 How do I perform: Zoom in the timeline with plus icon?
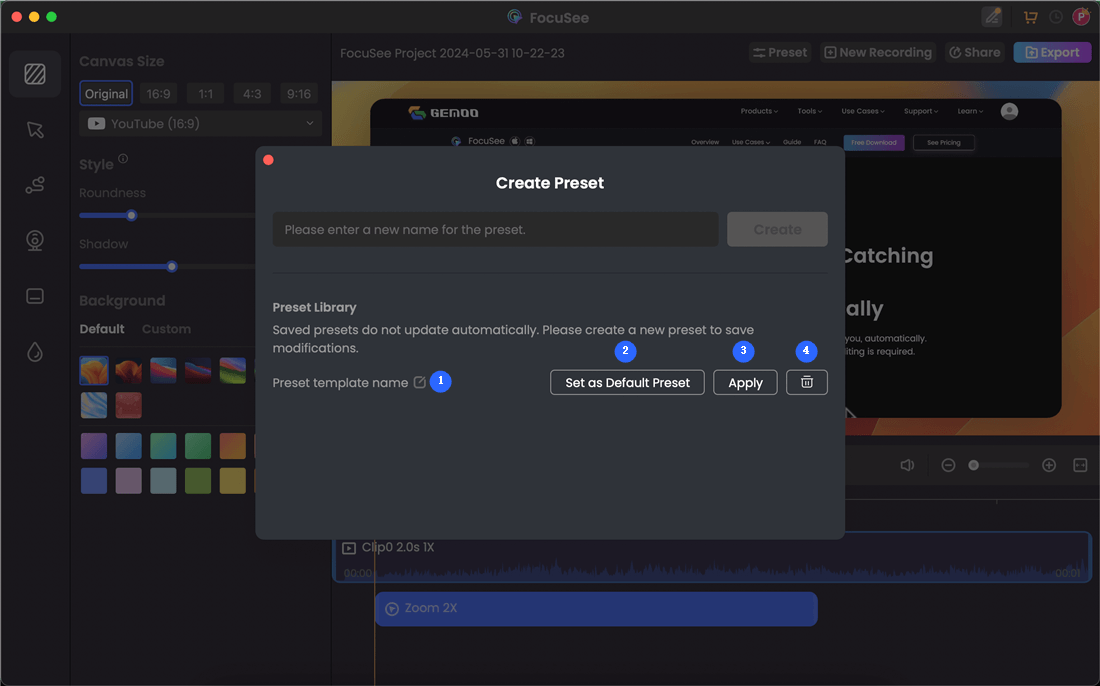pyautogui.click(x=1049, y=465)
